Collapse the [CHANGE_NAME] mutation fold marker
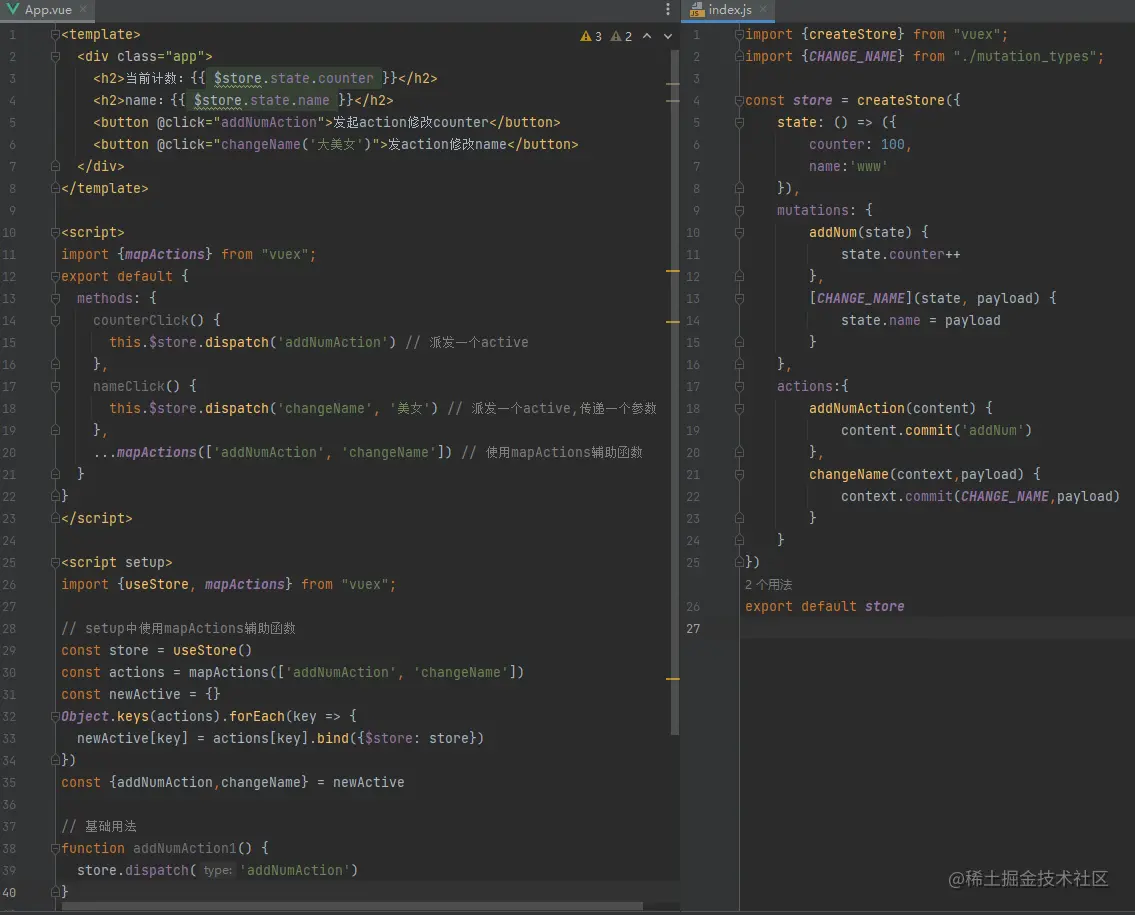The width and height of the screenshot is (1135, 915). click(x=739, y=298)
